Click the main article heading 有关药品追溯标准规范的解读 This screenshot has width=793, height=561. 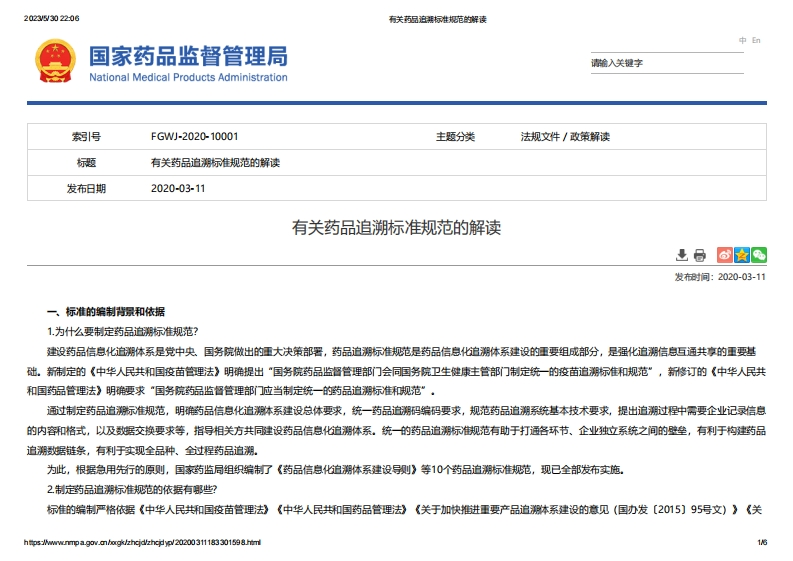(x=396, y=228)
